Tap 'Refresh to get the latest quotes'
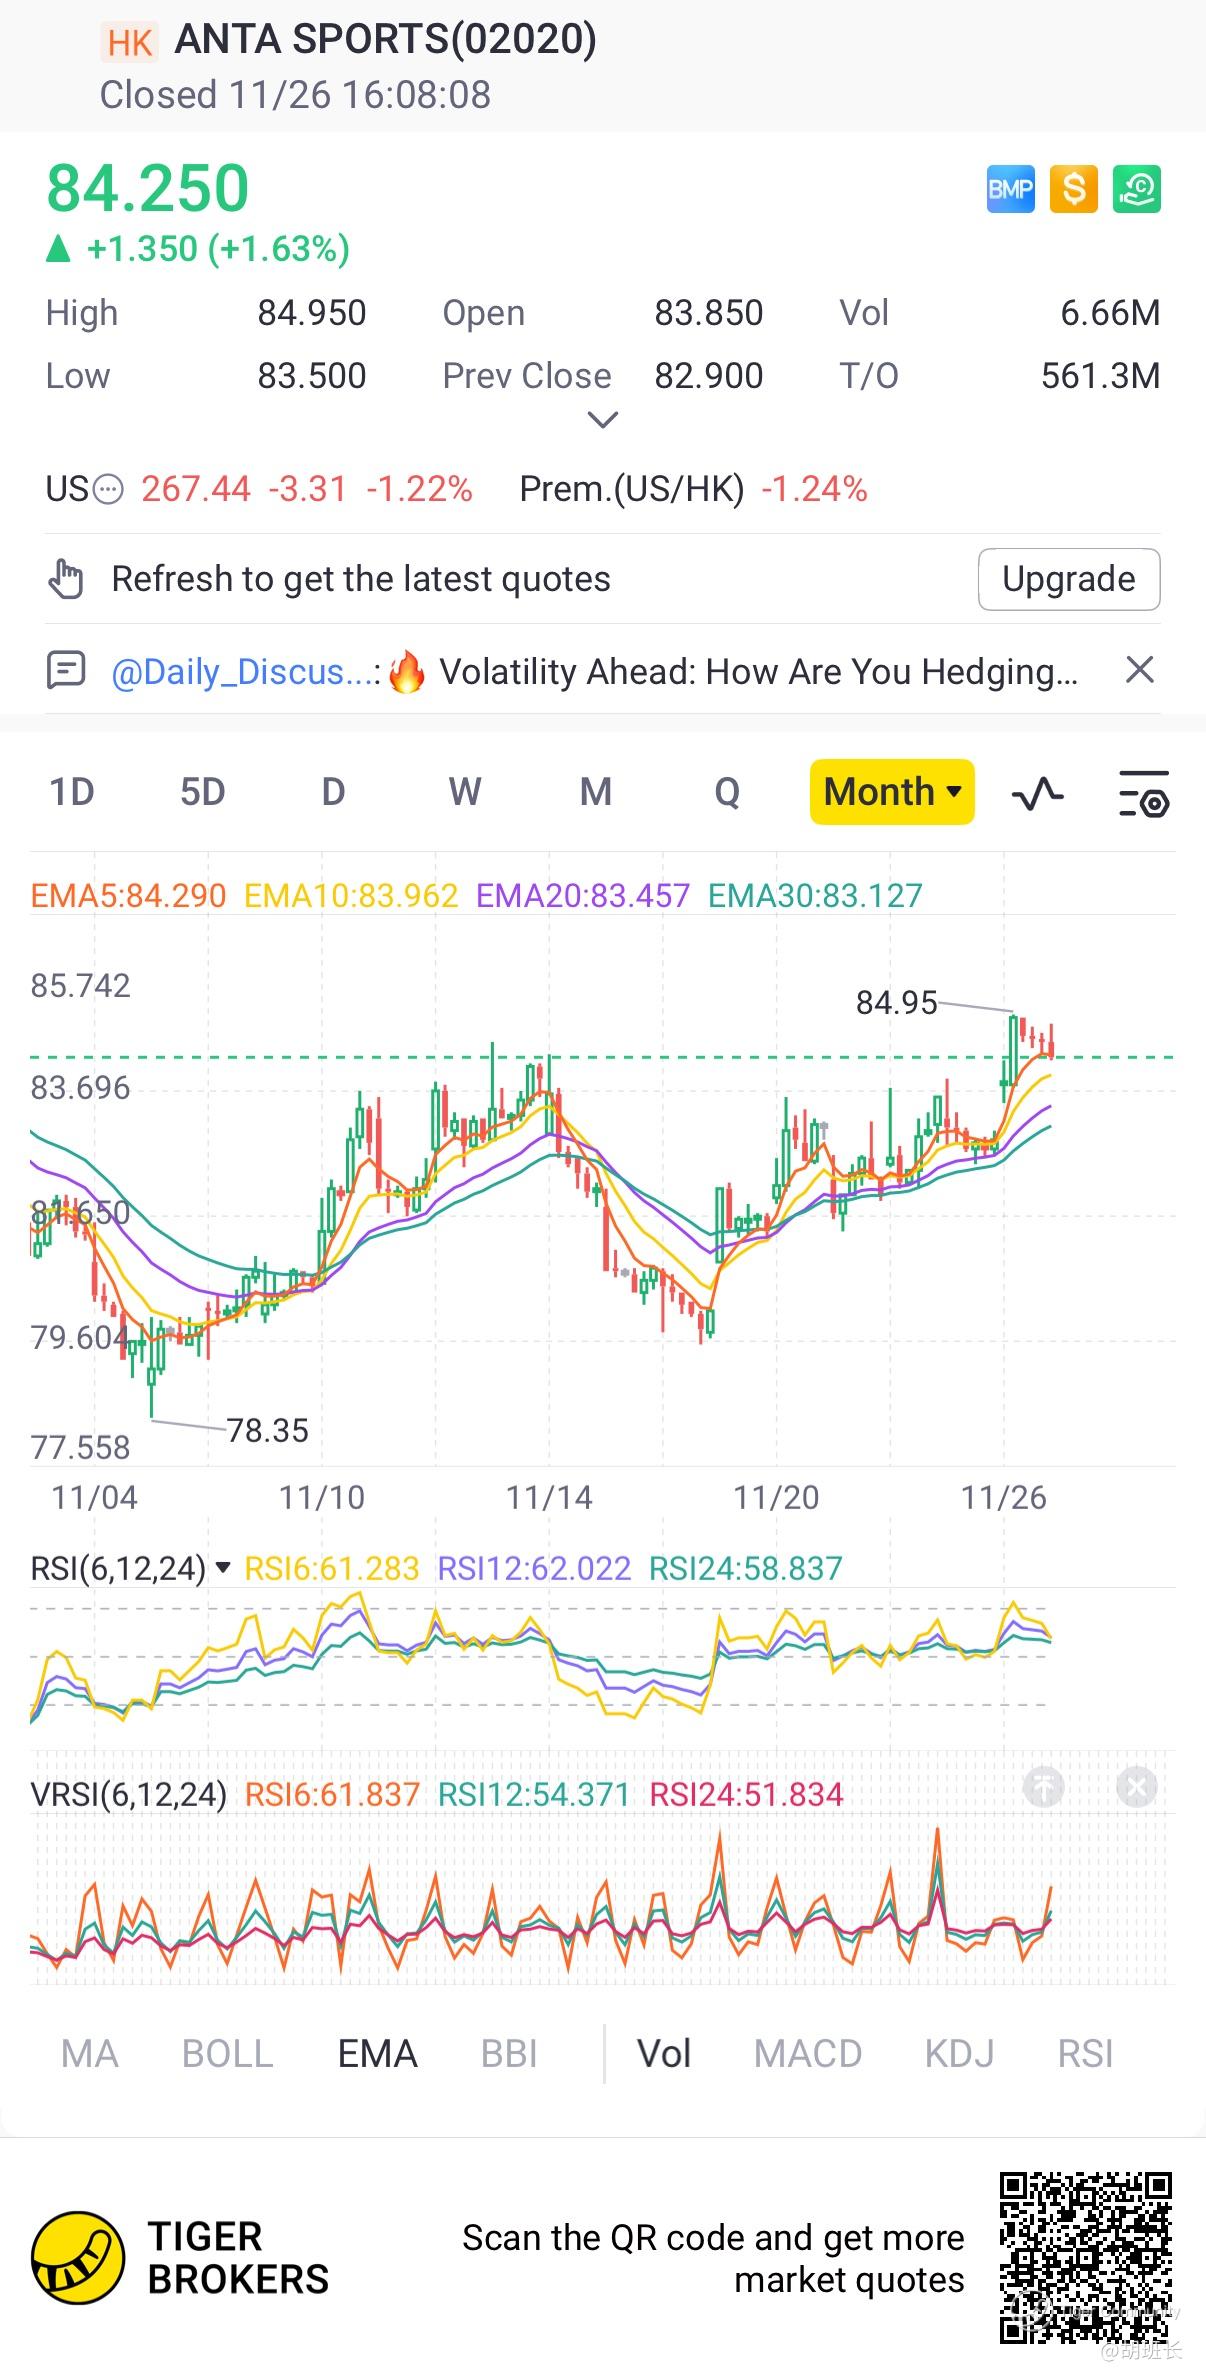This screenshot has height=2378, width=1206. pyautogui.click(x=361, y=579)
